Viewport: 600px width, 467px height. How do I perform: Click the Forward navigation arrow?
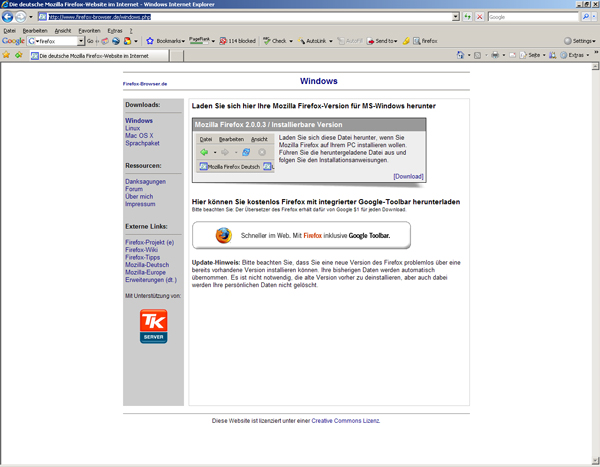coord(20,17)
